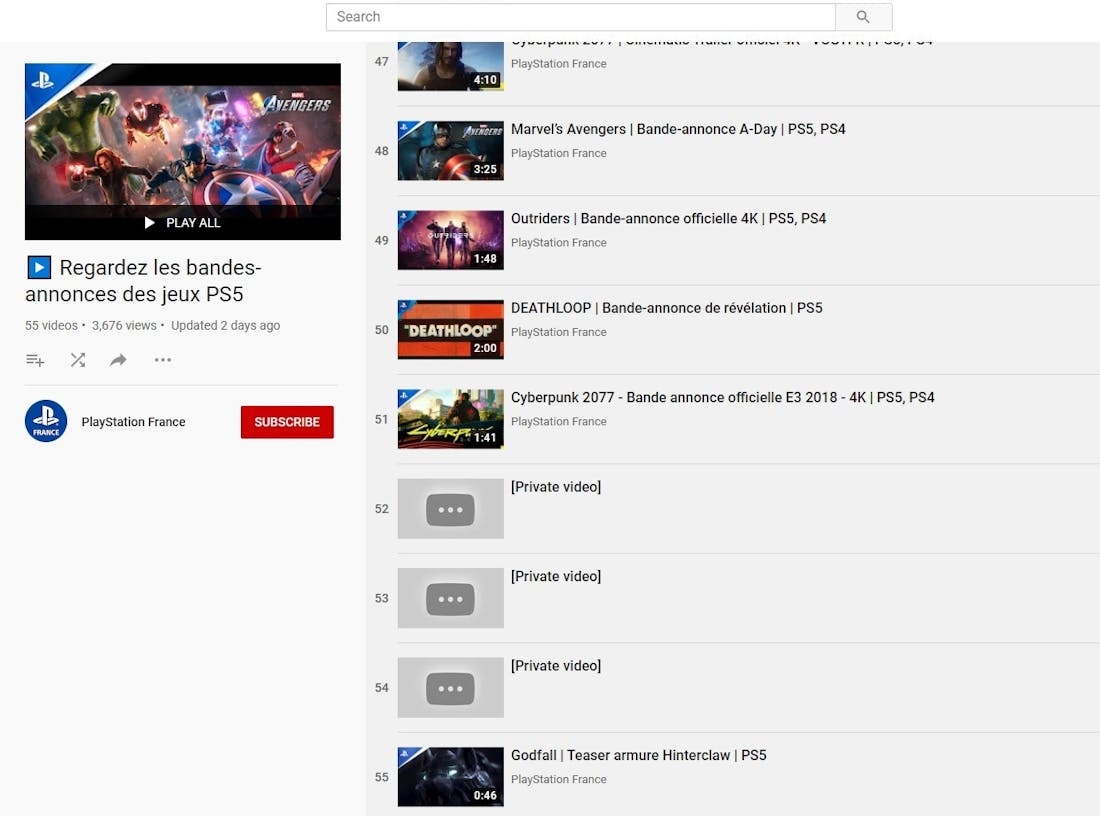Click the Godfall Teaser armure Hinterclaw thumbnail
The width and height of the screenshot is (1100, 816).
tap(450, 776)
